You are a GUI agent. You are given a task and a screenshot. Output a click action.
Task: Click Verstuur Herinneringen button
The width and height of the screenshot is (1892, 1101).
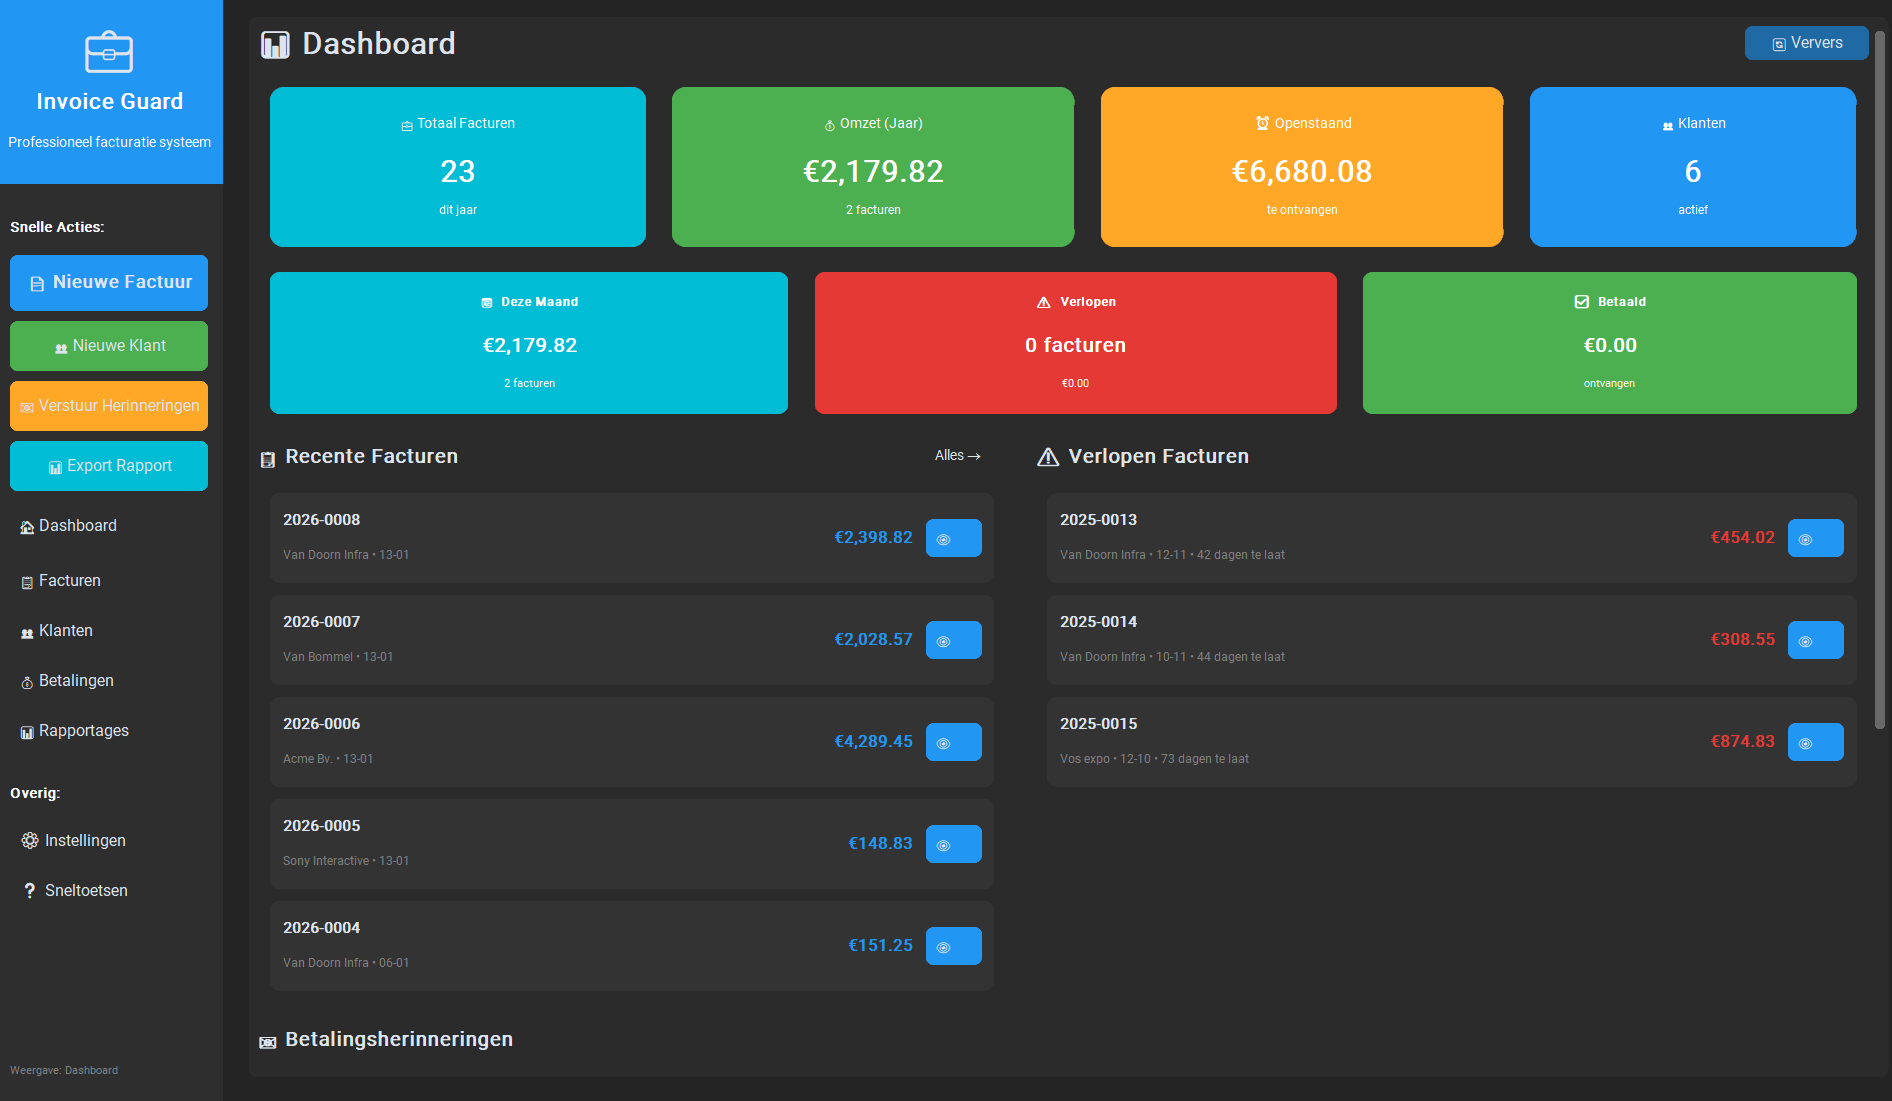point(109,406)
